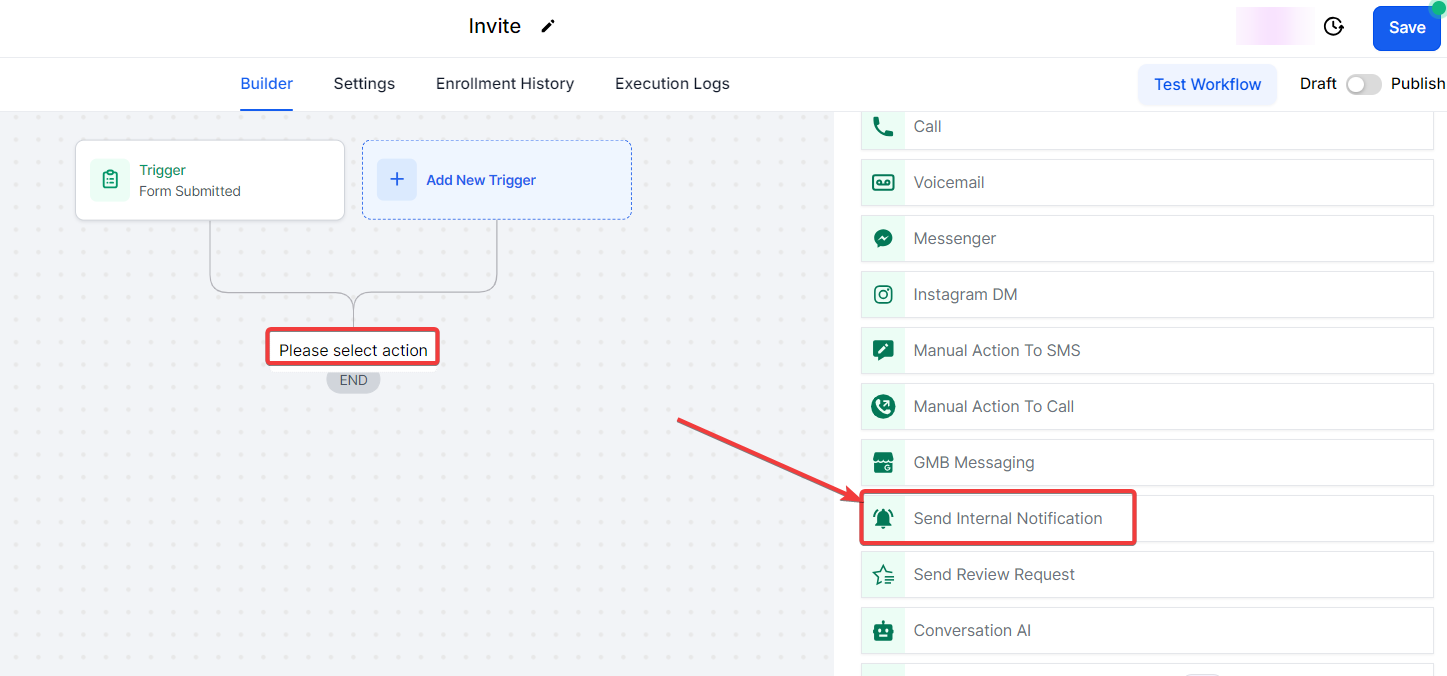Viewport: 1447px width, 676px height.
Task: Click the Messenger chat icon
Action: tap(883, 239)
